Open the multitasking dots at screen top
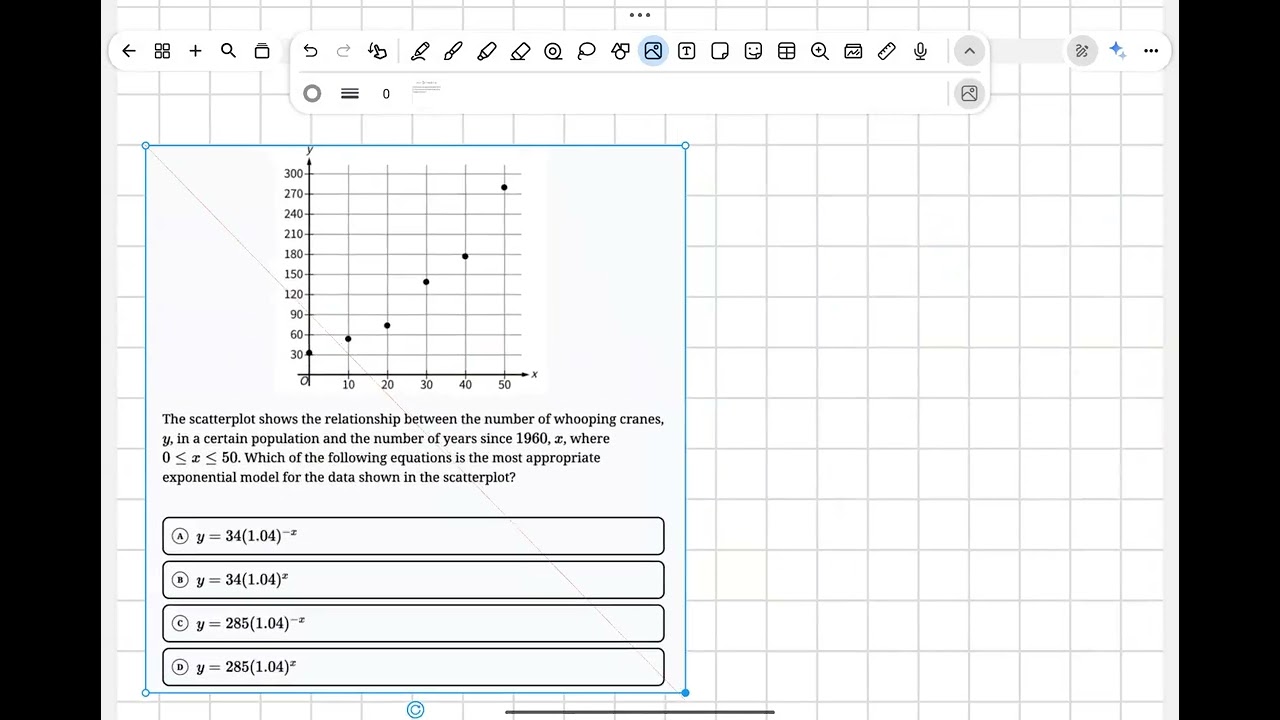 coord(640,15)
